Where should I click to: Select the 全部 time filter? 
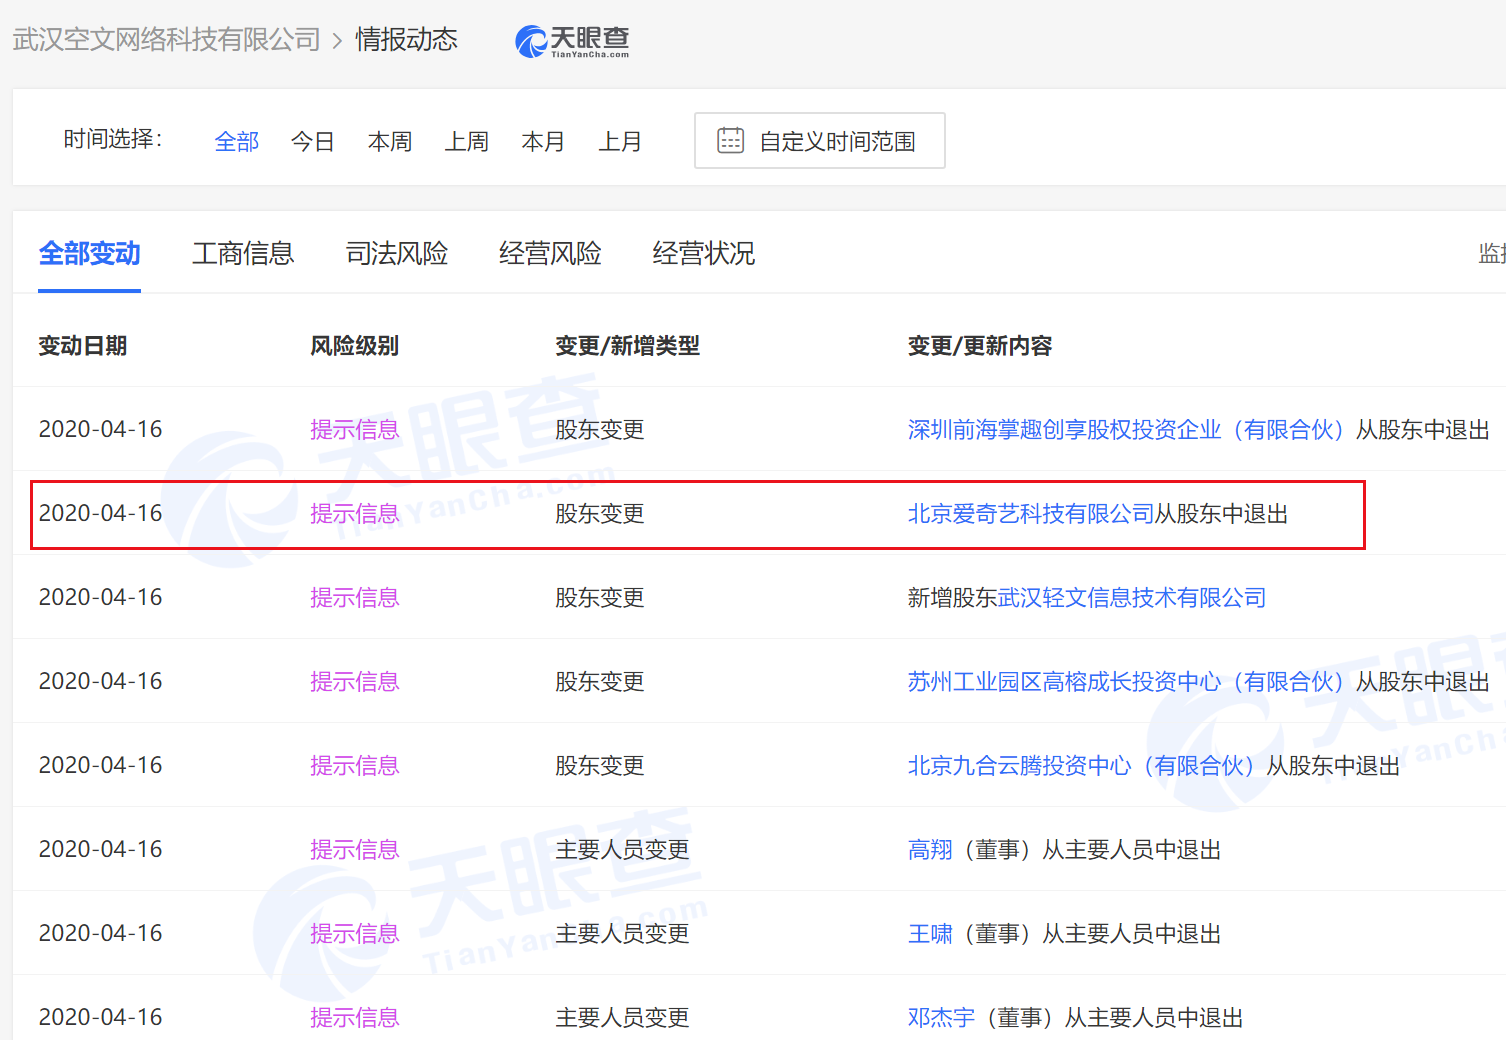[237, 142]
